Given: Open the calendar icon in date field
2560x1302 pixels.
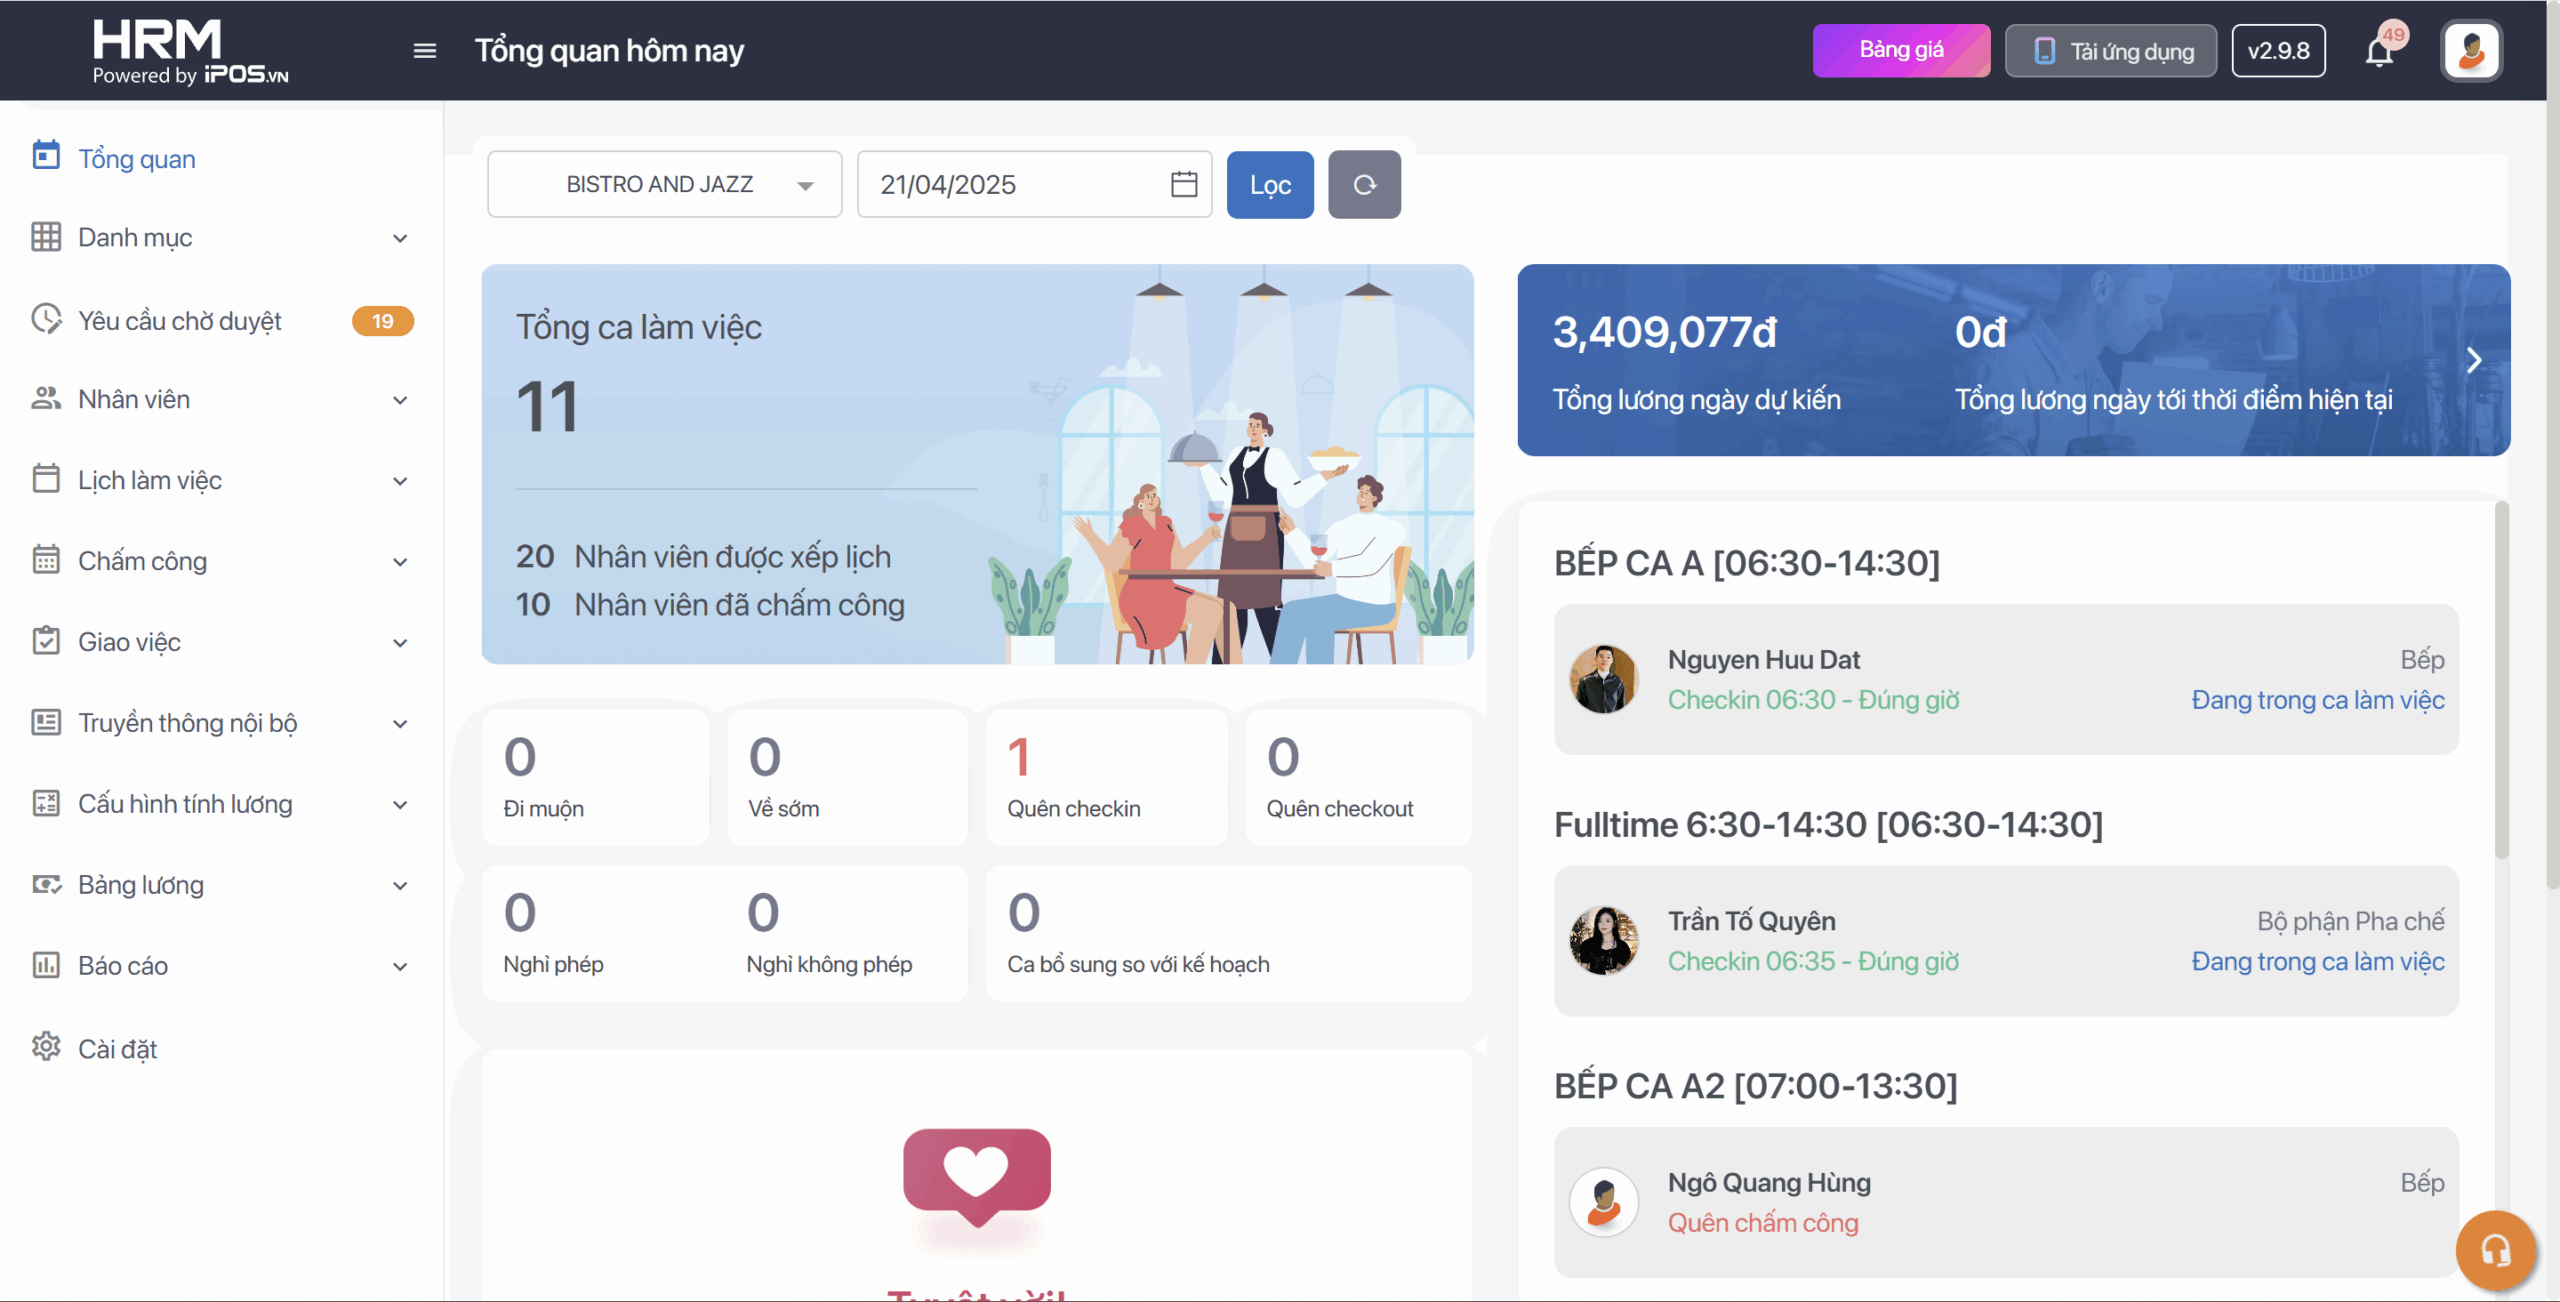Looking at the screenshot, I should point(1184,185).
